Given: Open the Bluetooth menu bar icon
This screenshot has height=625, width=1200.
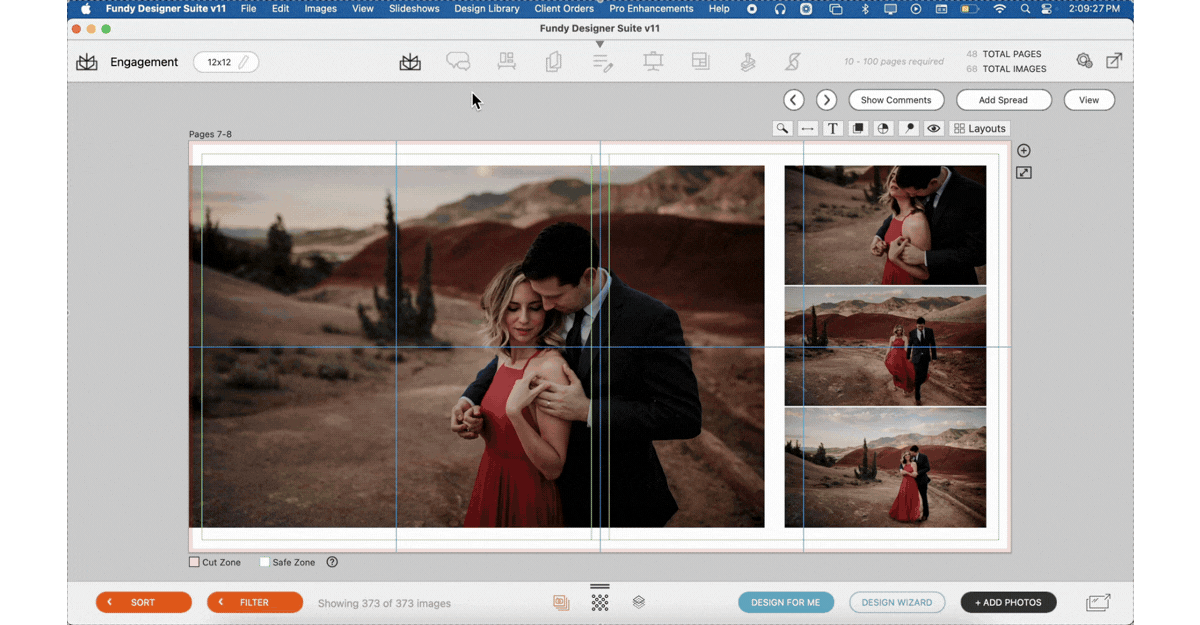Looking at the screenshot, I should (x=865, y=9).
